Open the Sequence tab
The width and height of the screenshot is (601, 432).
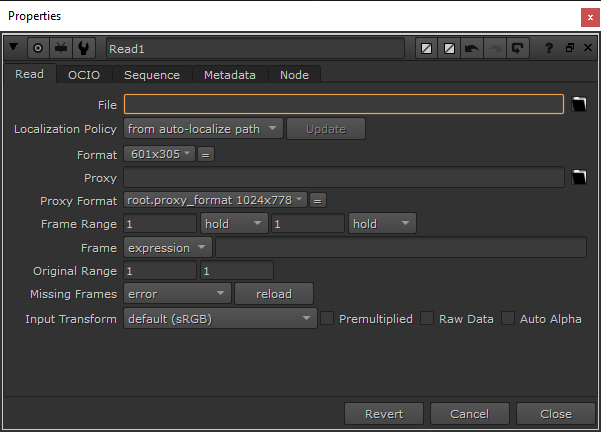[152, 75]
